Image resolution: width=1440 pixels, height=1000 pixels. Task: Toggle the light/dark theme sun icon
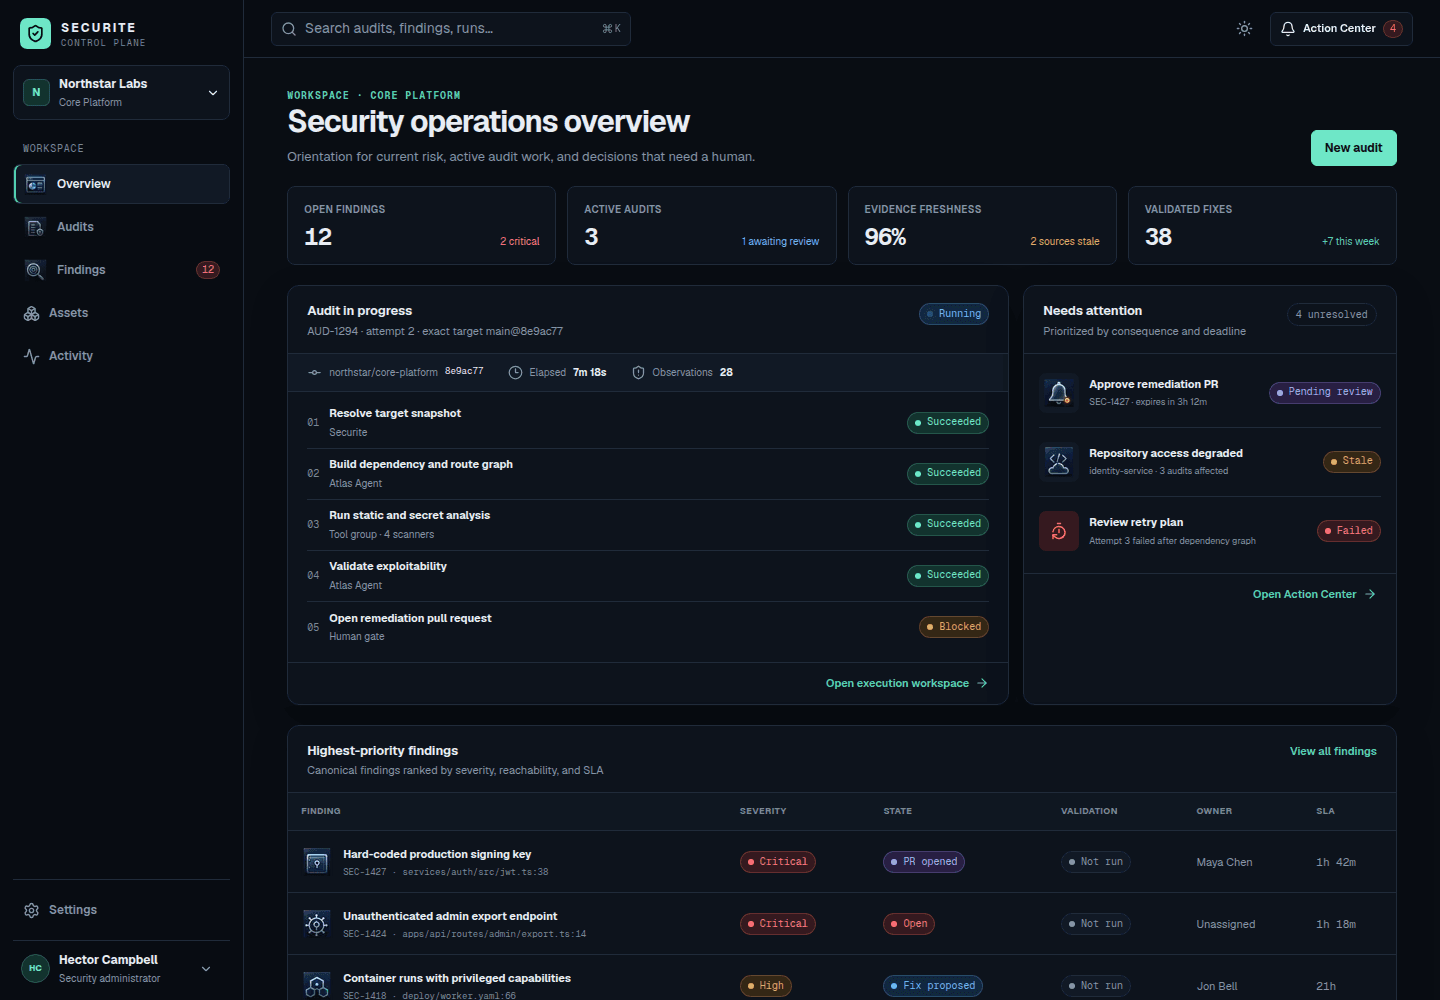click(x=1244, y=29)
